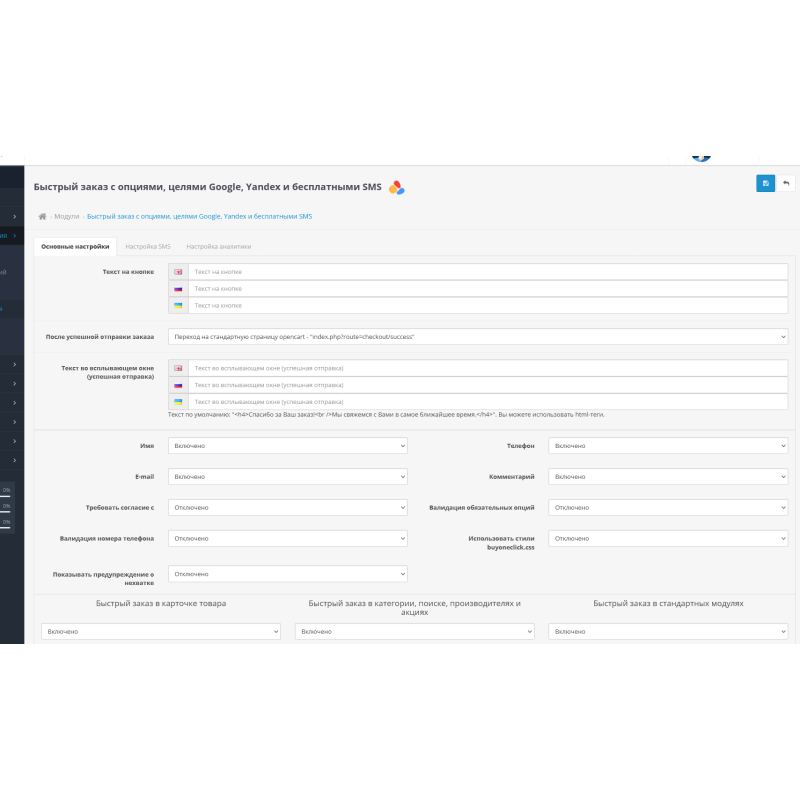The height and width of the screenshot is (800, 800).
Task: Switch to the «Настройка SMS» tab
Action: [149, 245]
